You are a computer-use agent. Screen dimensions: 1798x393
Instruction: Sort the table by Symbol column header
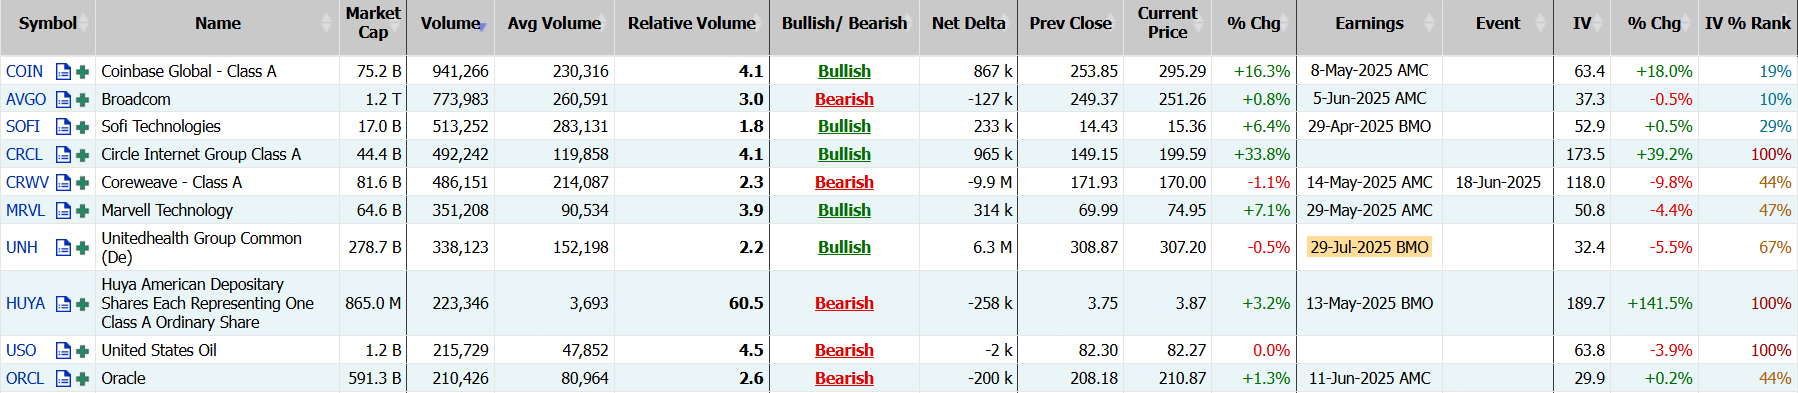(x=47, y=23)
